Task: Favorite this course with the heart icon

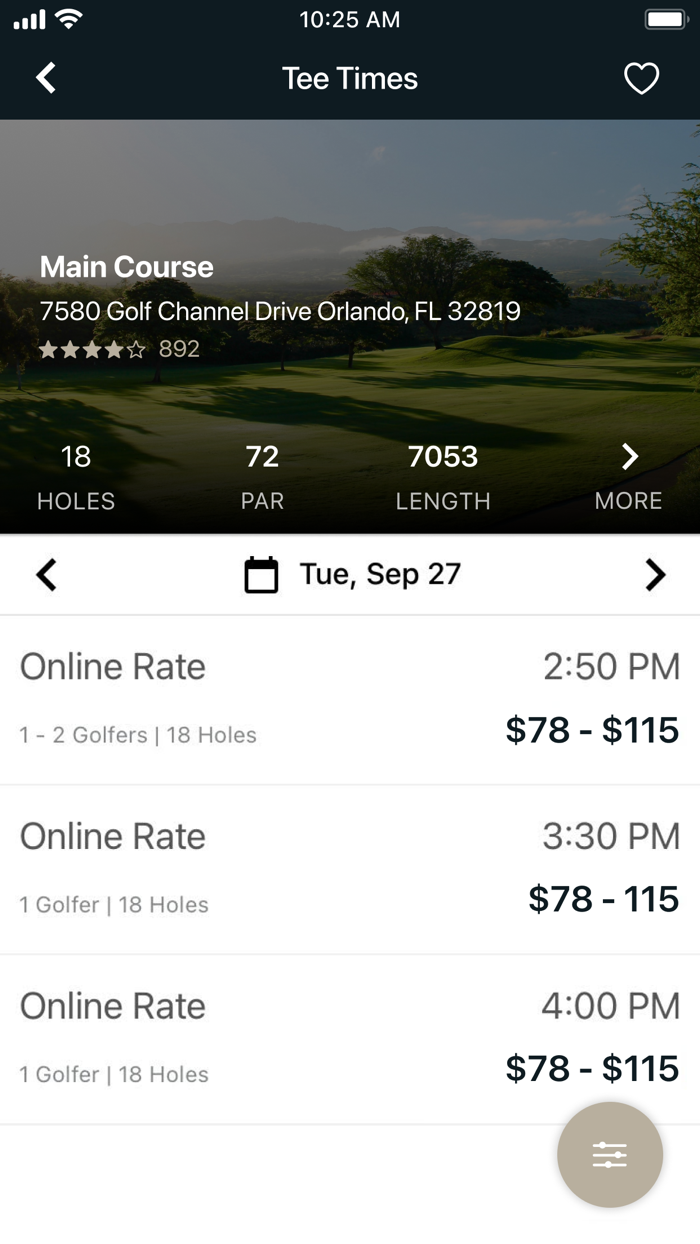Action: pos(641,78)
